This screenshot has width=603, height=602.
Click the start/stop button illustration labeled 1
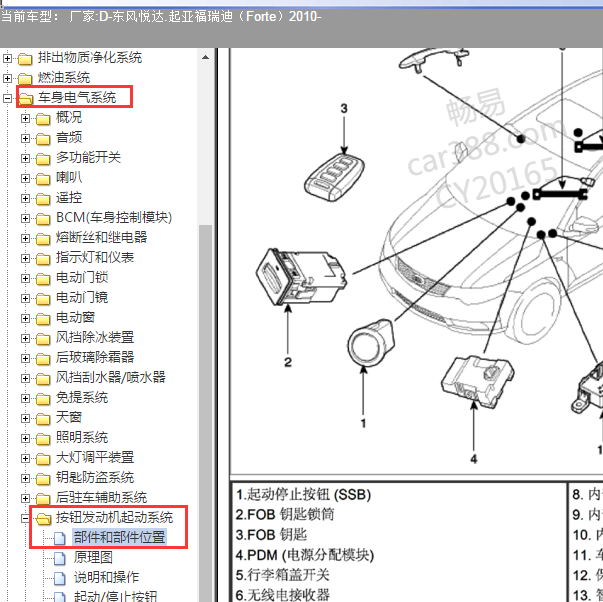click(x=371, y=341)
